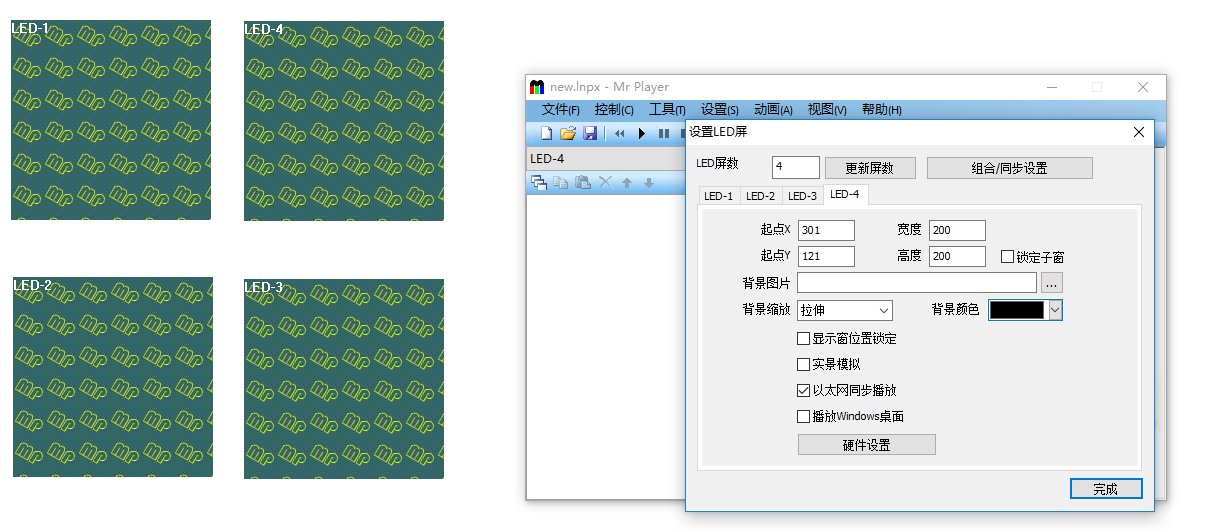Click the LED屏数 input field
This screenshot has height=531, width=1215.
[x=796, y=167]
